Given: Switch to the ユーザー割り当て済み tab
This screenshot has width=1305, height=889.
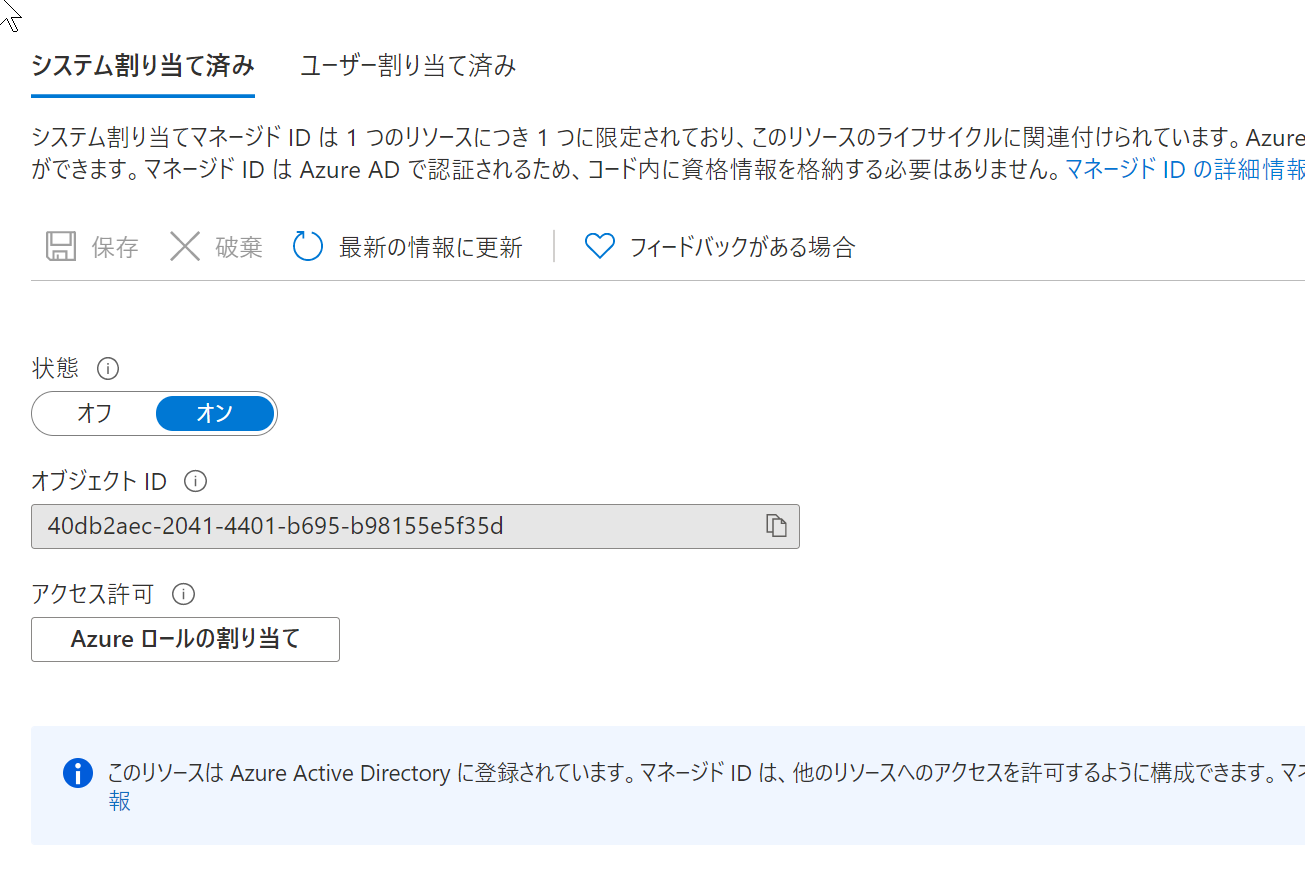Looking at the screenshot, I should tap(408, 67).
